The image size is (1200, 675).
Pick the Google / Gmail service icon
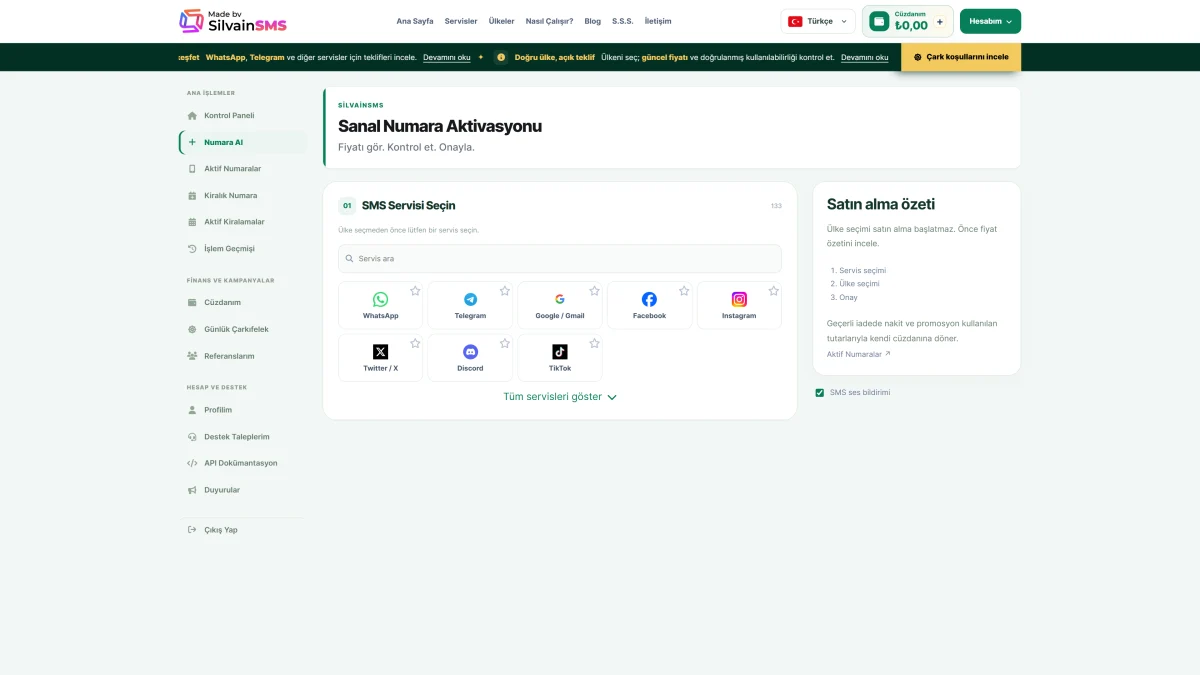tap(560, 299)
